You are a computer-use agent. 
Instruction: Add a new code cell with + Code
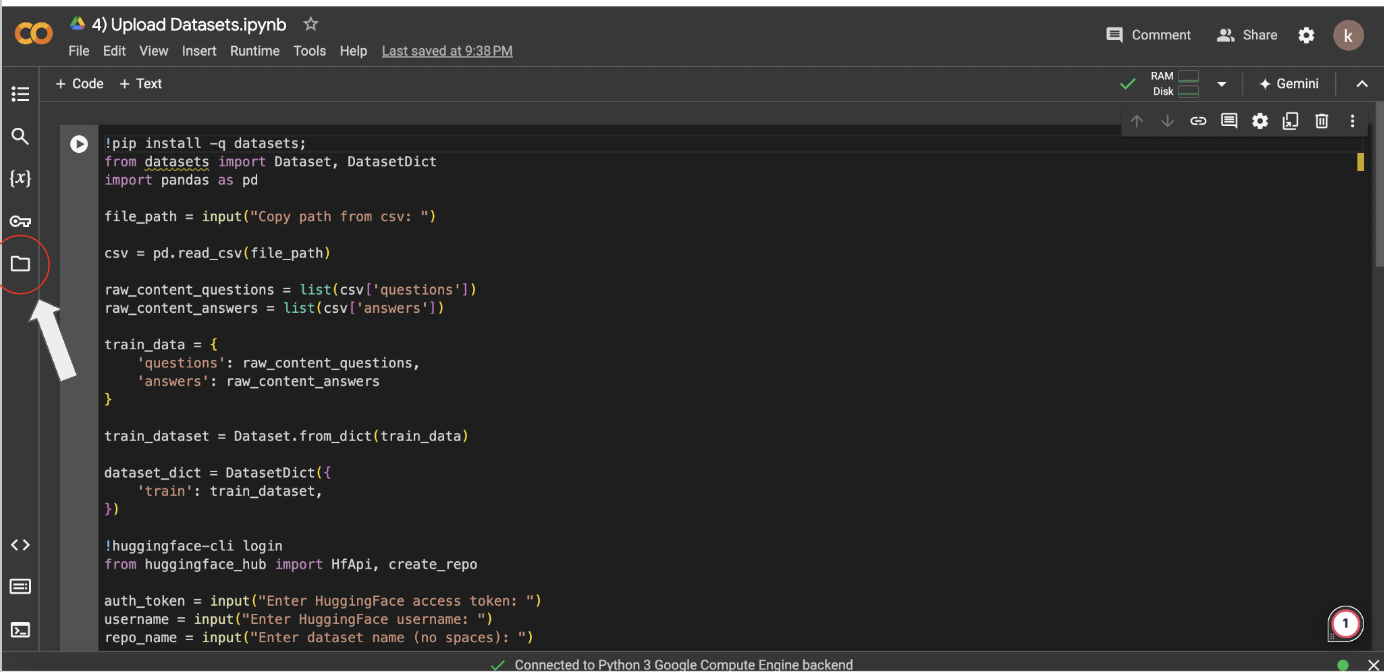(79, 84)
